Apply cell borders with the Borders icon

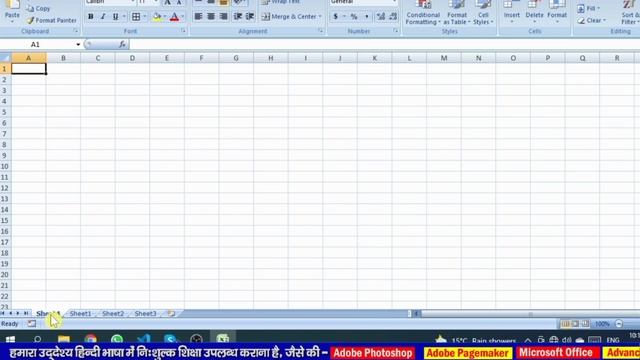(136, 17)
